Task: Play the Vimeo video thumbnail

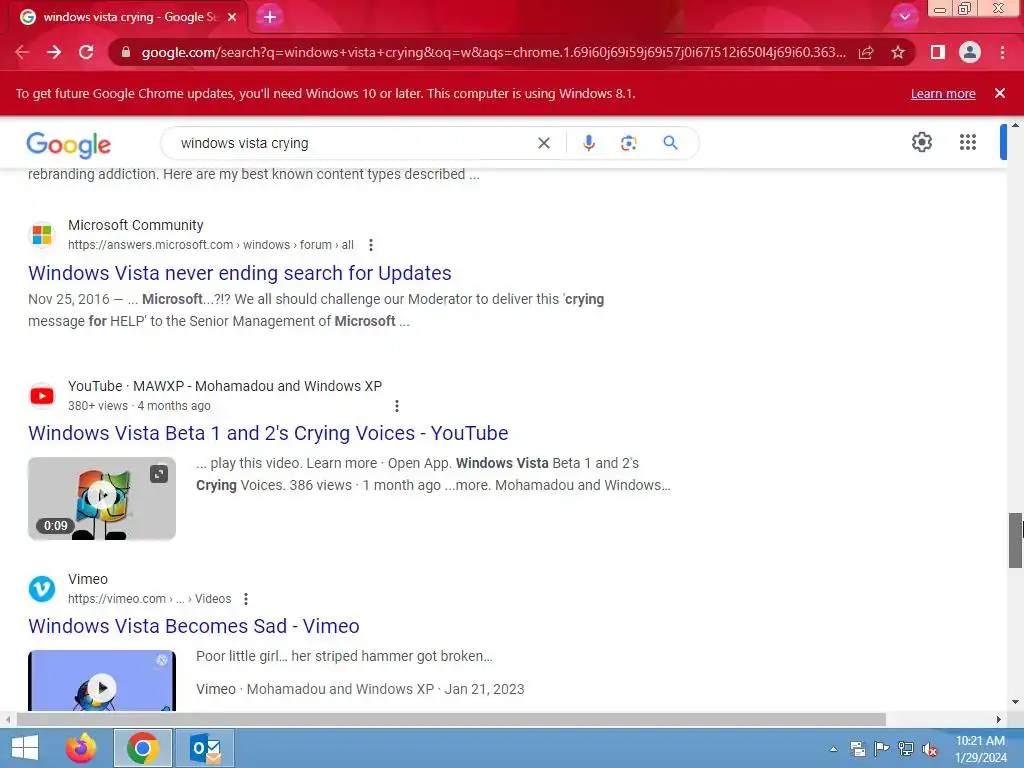Action: coord(102,680)
